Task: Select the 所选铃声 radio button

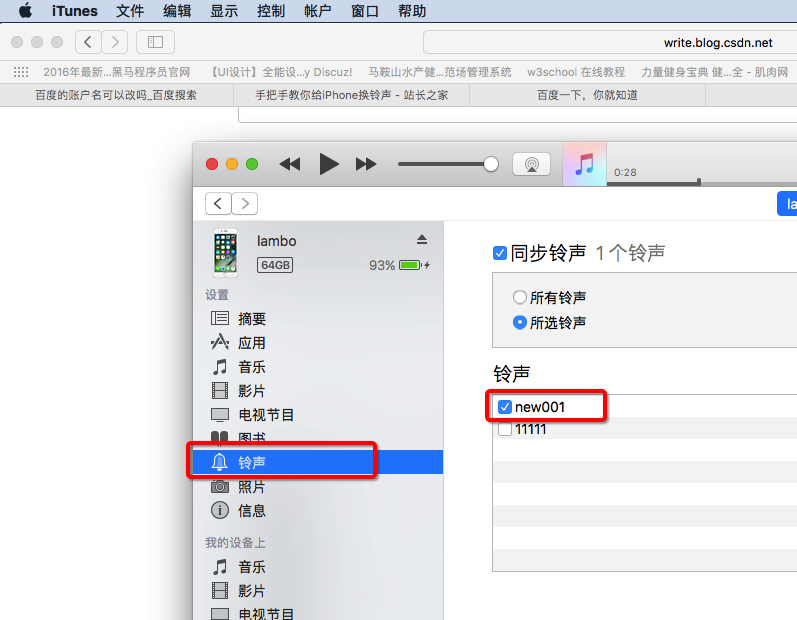Action: tap(519, 322)
